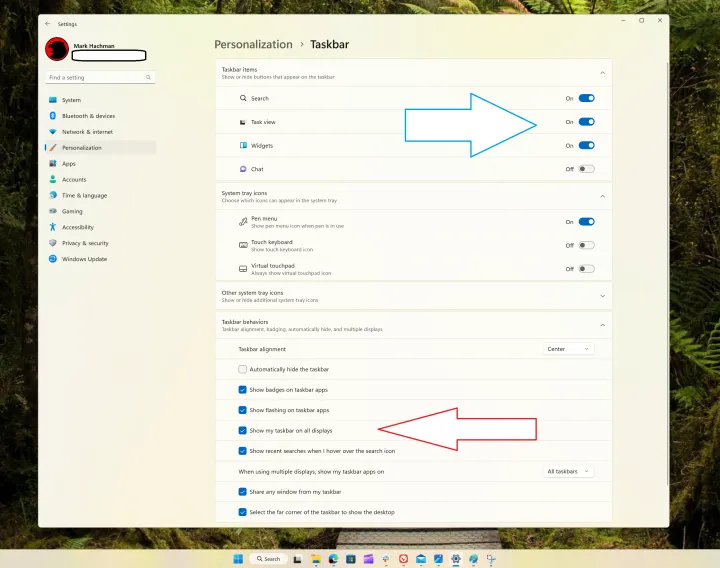This screenshot has width=720, height=568.
Task: Go to Windows Update section
Action: (x=84, y=259)
